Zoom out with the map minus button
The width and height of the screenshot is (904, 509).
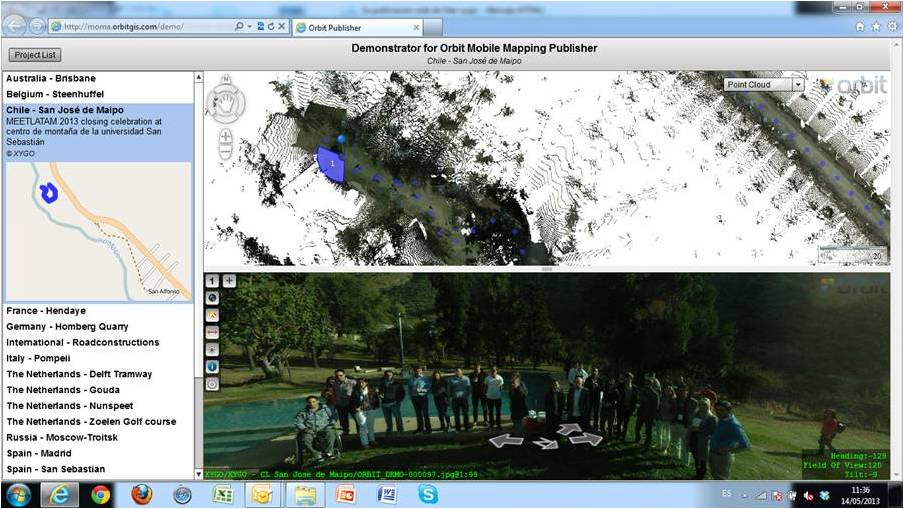[225, 152]
